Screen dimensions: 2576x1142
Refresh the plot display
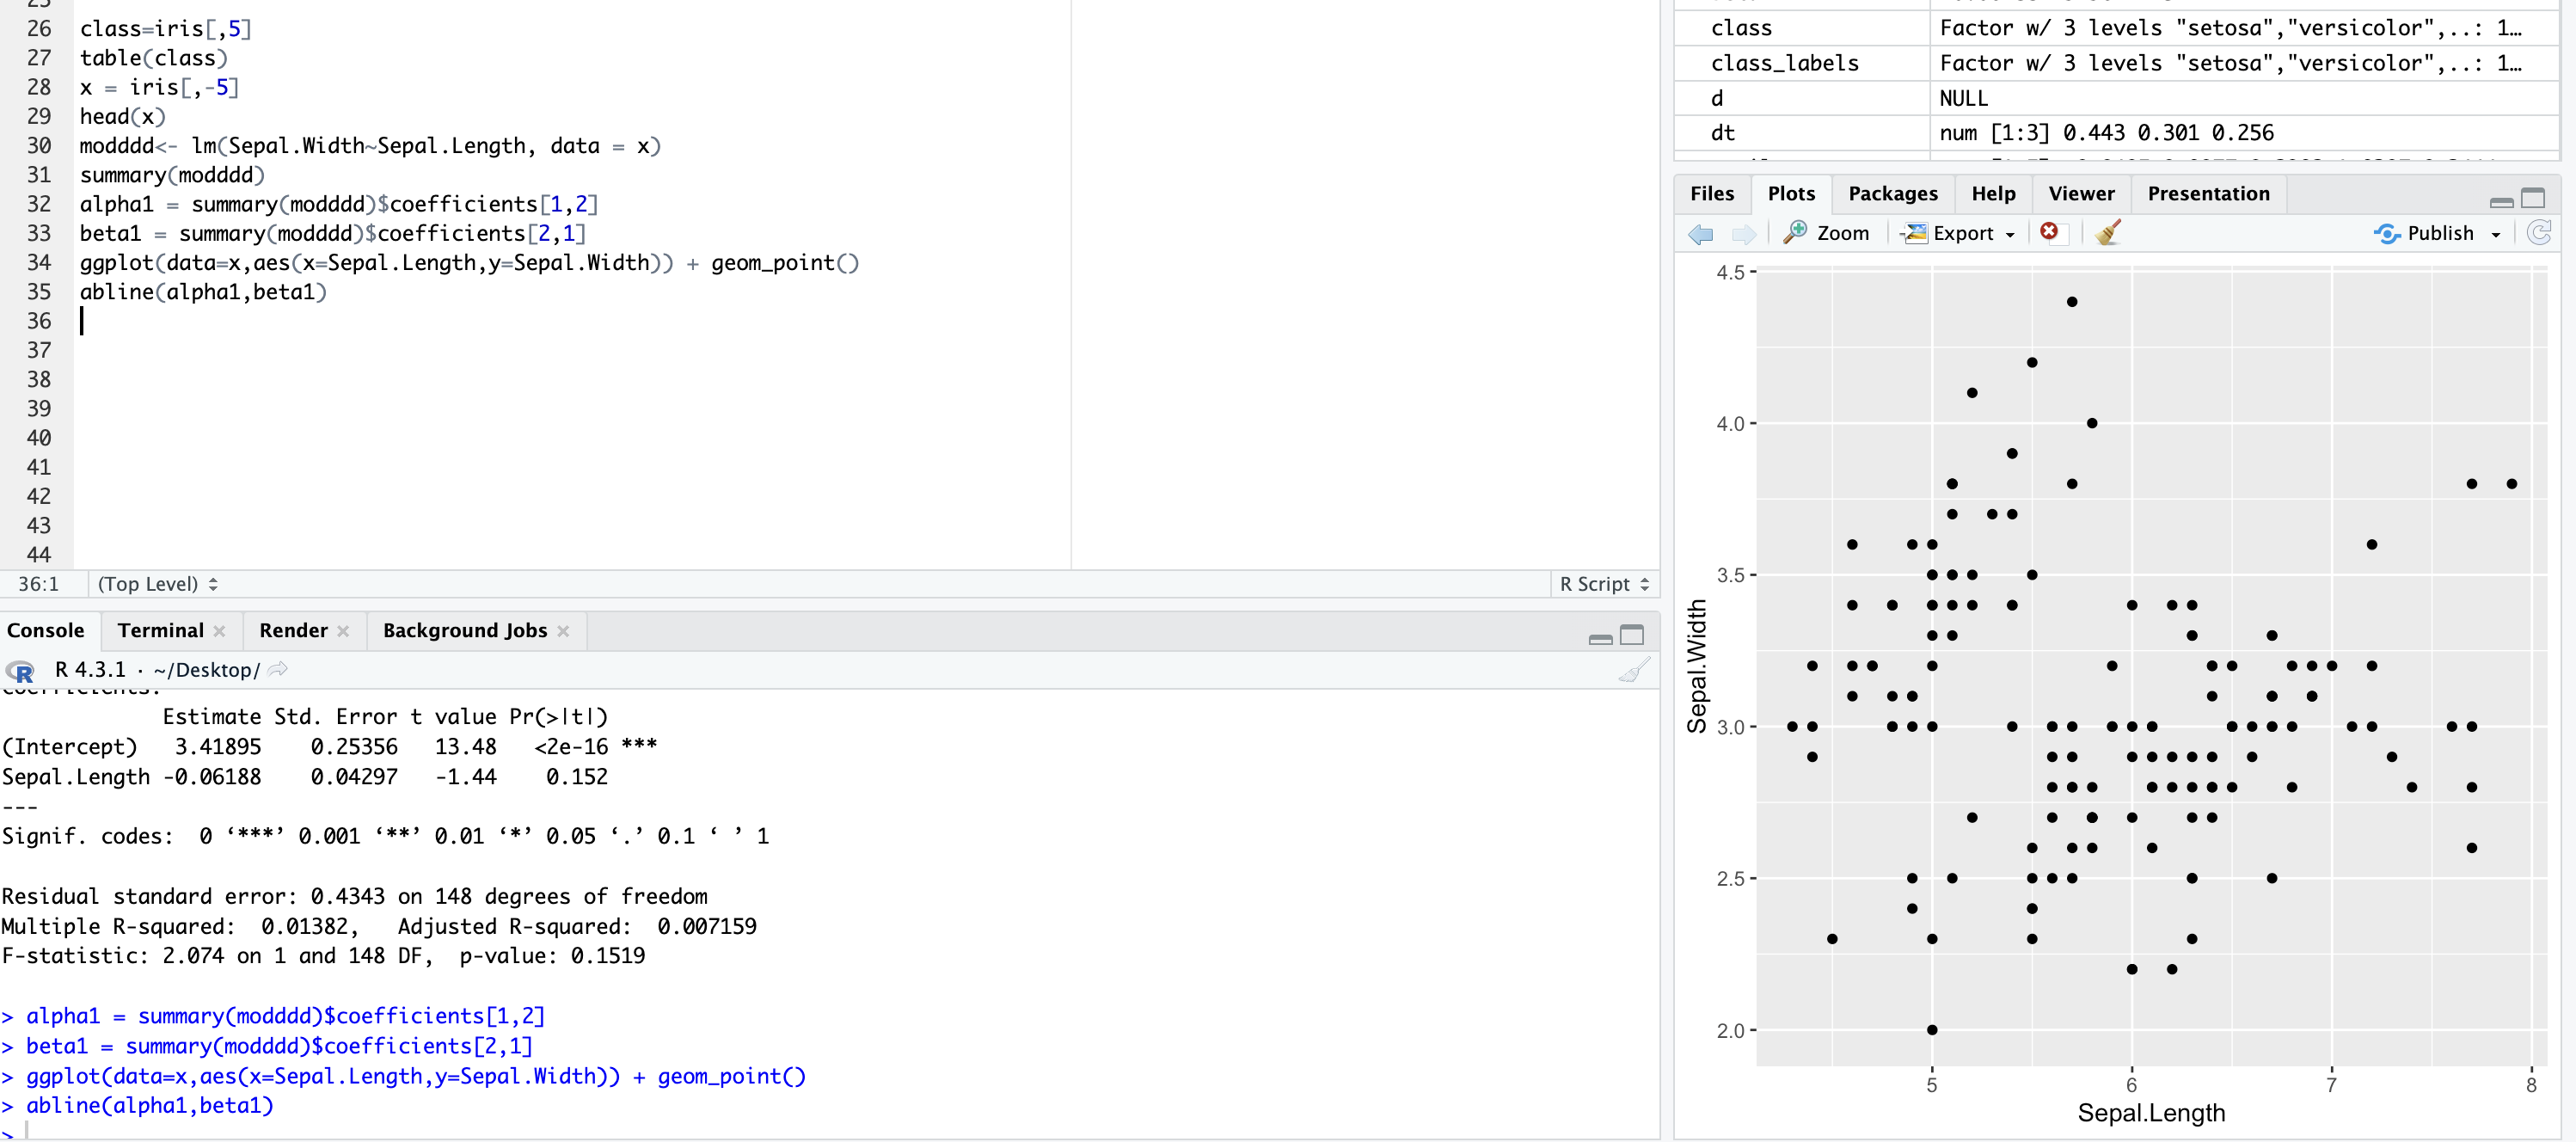click(2541, 232)
